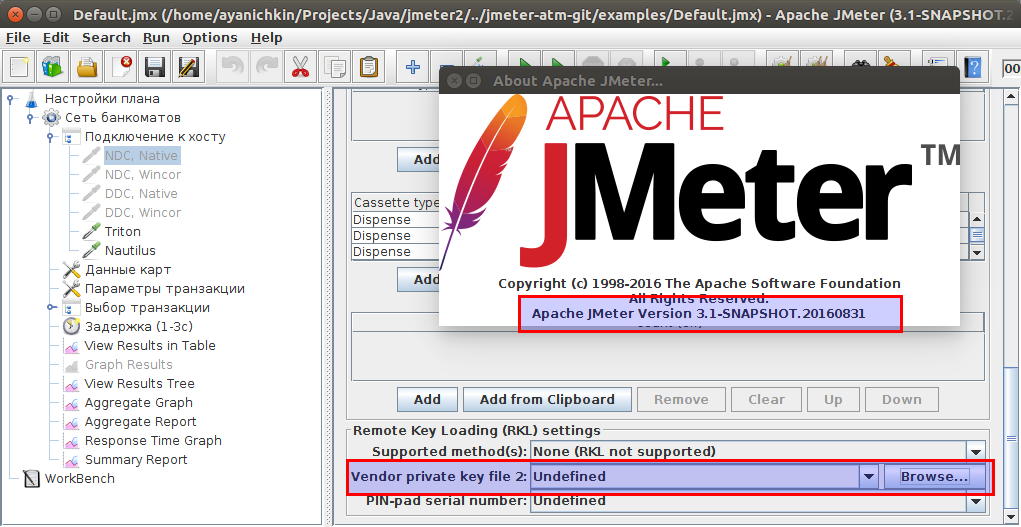Image resolution: width=1021 pixels, height=527 pixels.
Task: Click the Up button
Action: point(833,400)
